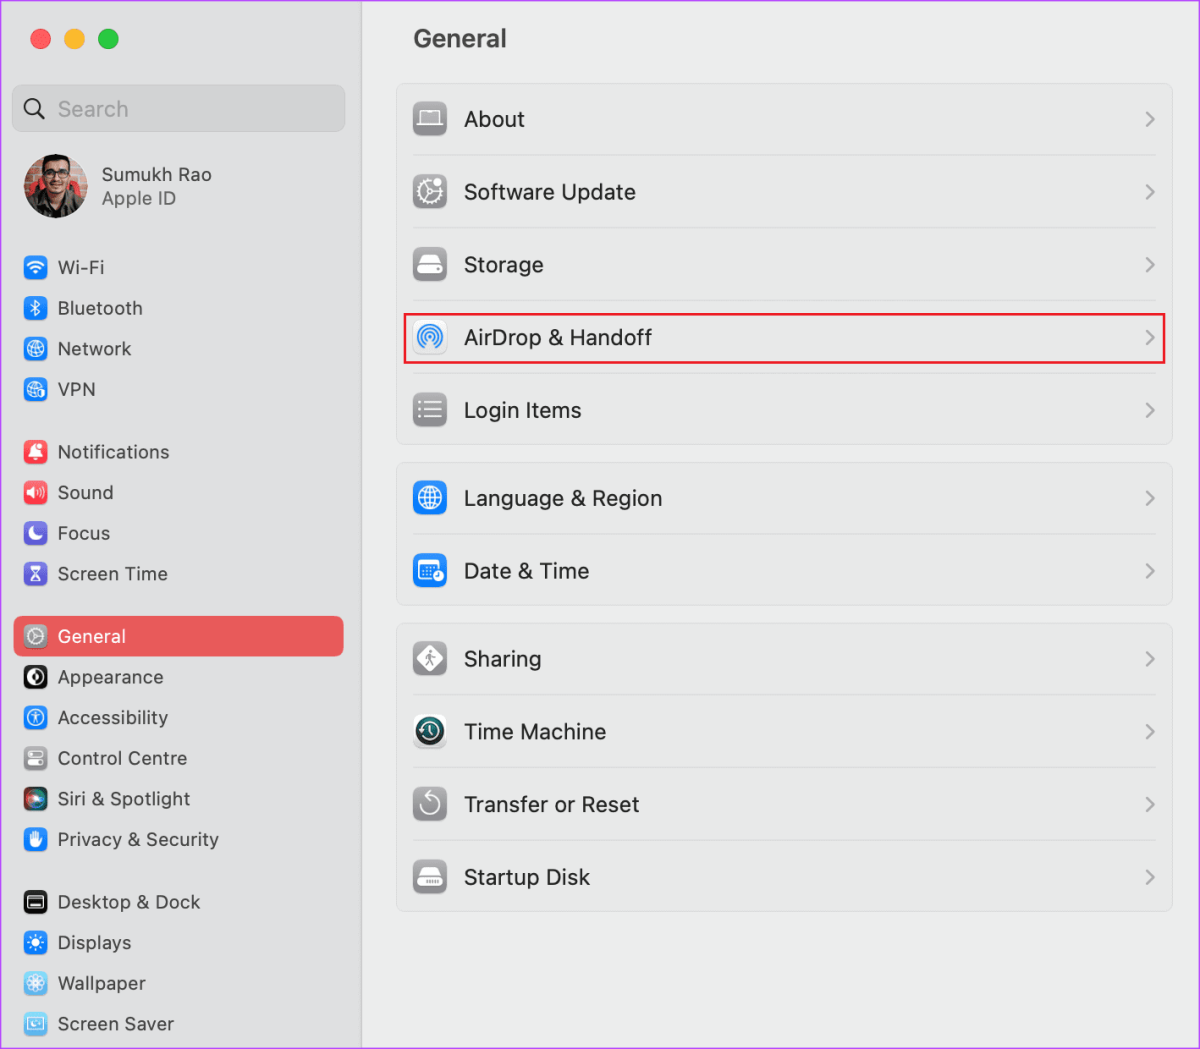1200x1049 pixels.
Task: Click the Notifications bell icon
Action: (36, 452)
